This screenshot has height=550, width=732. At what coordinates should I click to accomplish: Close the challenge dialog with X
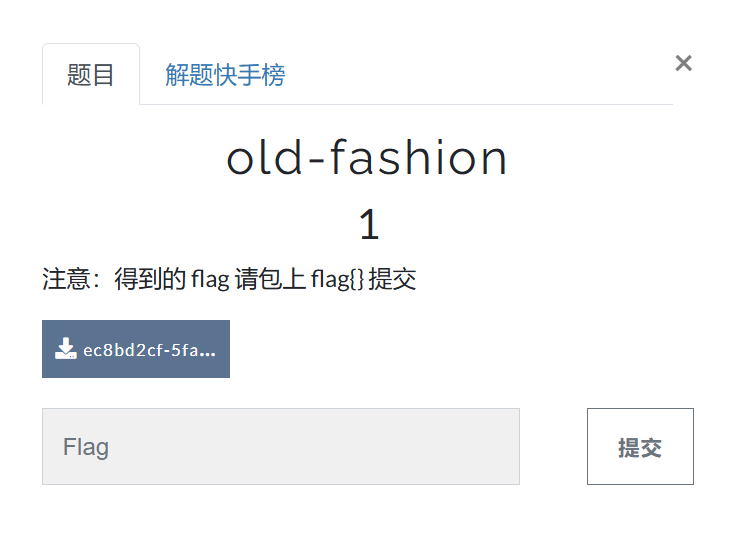click(x=683, y=63)
